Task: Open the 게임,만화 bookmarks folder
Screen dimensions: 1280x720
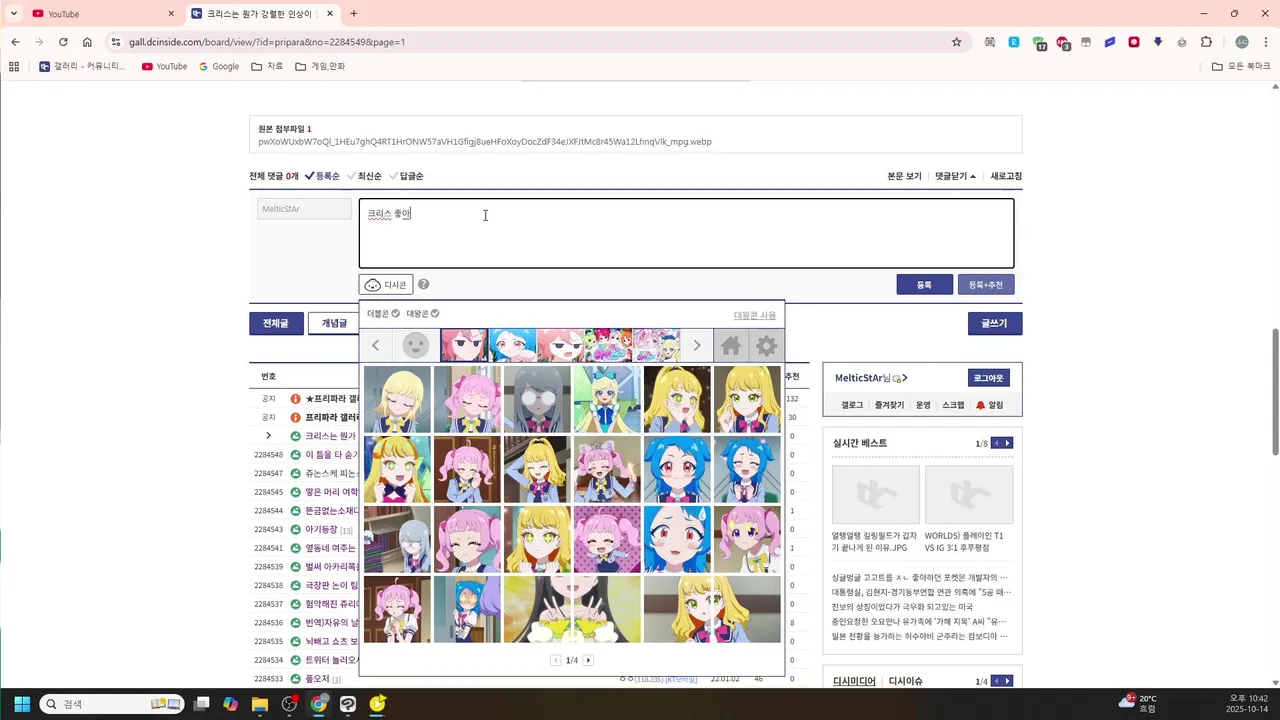Action: click(320, 66)
